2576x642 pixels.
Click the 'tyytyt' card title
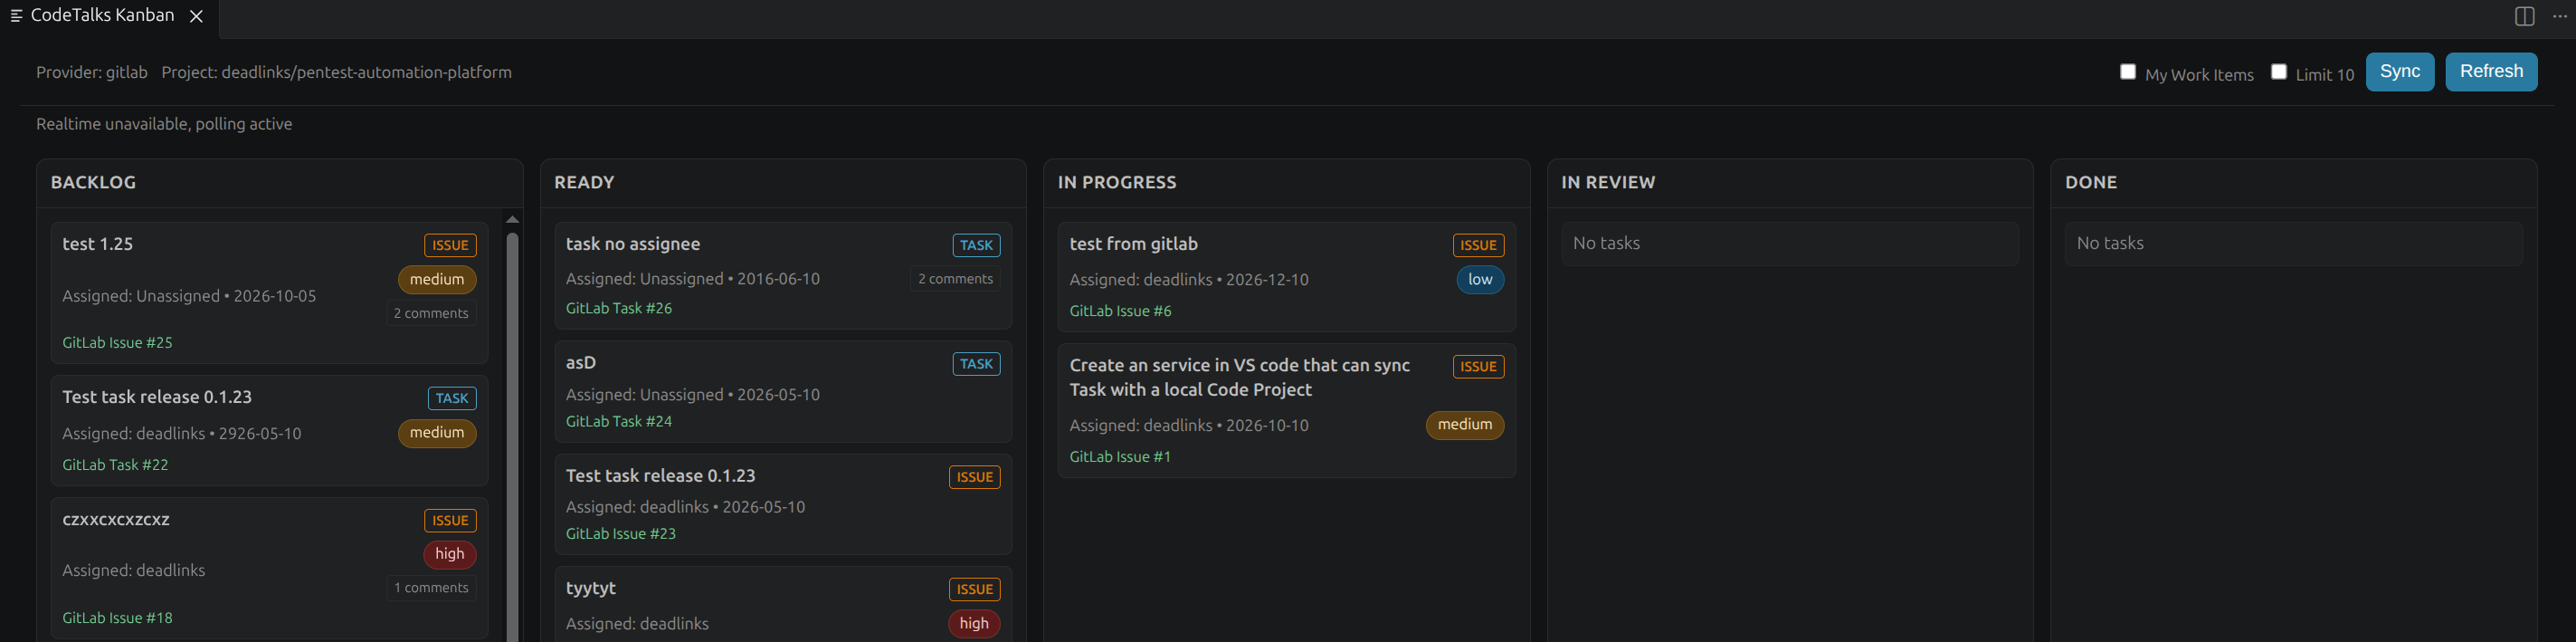pos(591,589)
